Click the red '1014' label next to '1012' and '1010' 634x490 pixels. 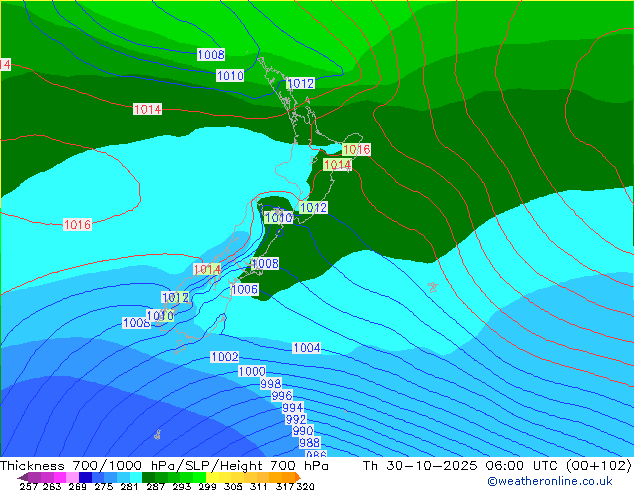coord(207,270)
